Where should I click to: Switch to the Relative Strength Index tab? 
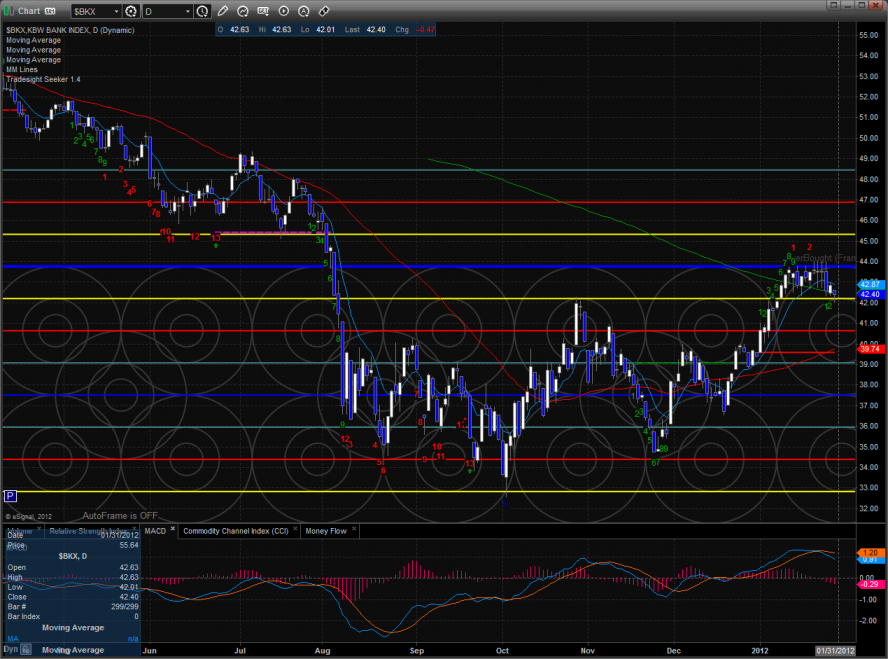(88, 531)
